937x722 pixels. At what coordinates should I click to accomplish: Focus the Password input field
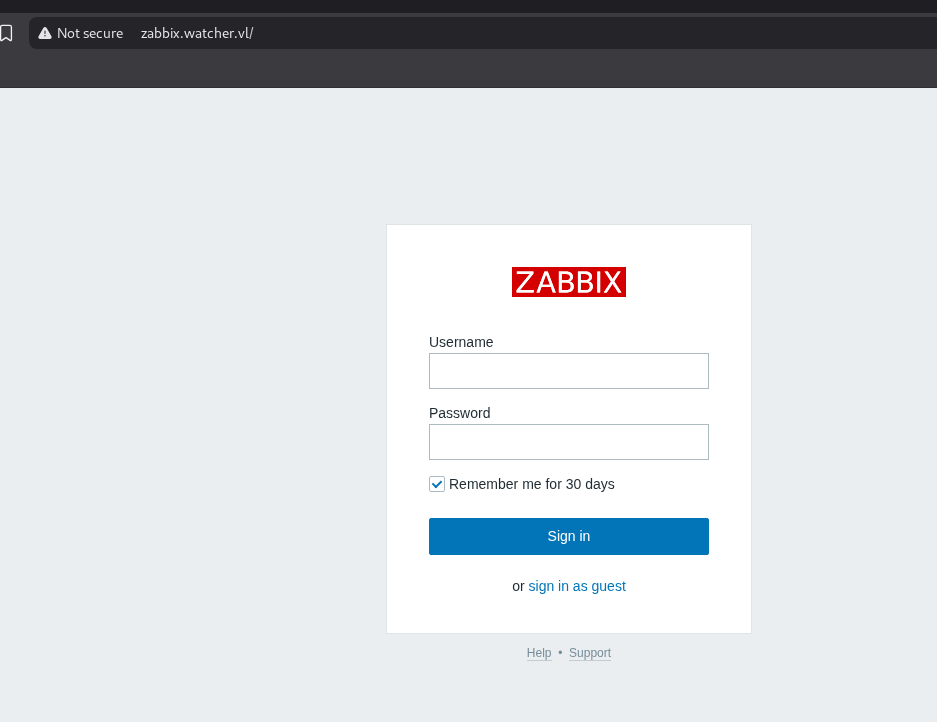pyautogui.click(x=568, y=442)
